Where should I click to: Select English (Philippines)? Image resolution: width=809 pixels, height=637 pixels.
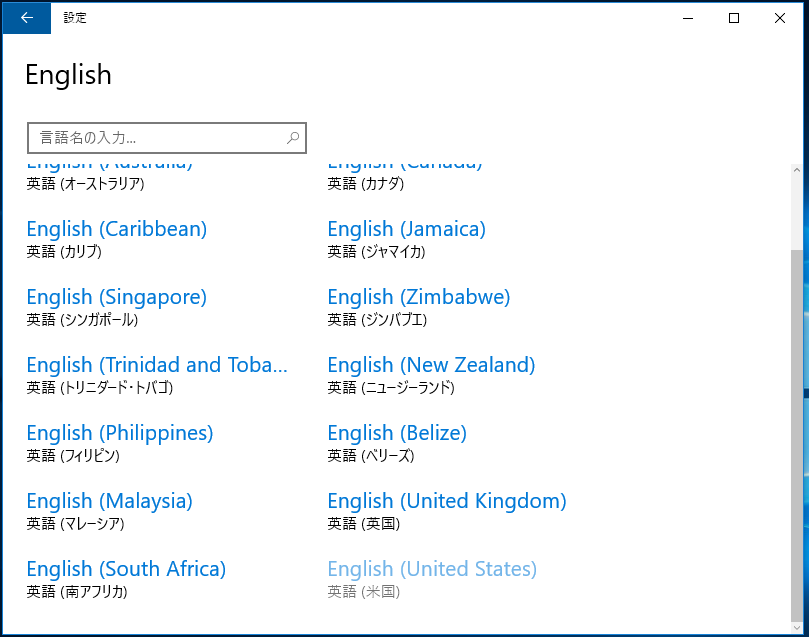[120, 444]
